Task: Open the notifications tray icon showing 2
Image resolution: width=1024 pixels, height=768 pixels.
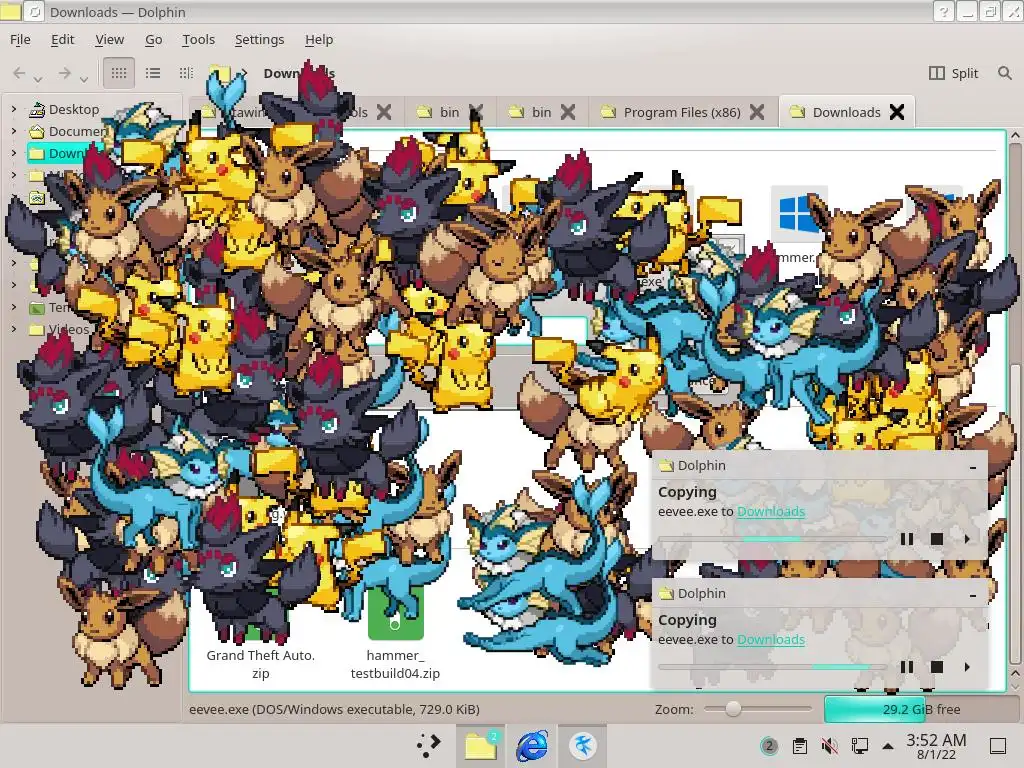Action: click(x=769, y=746)
